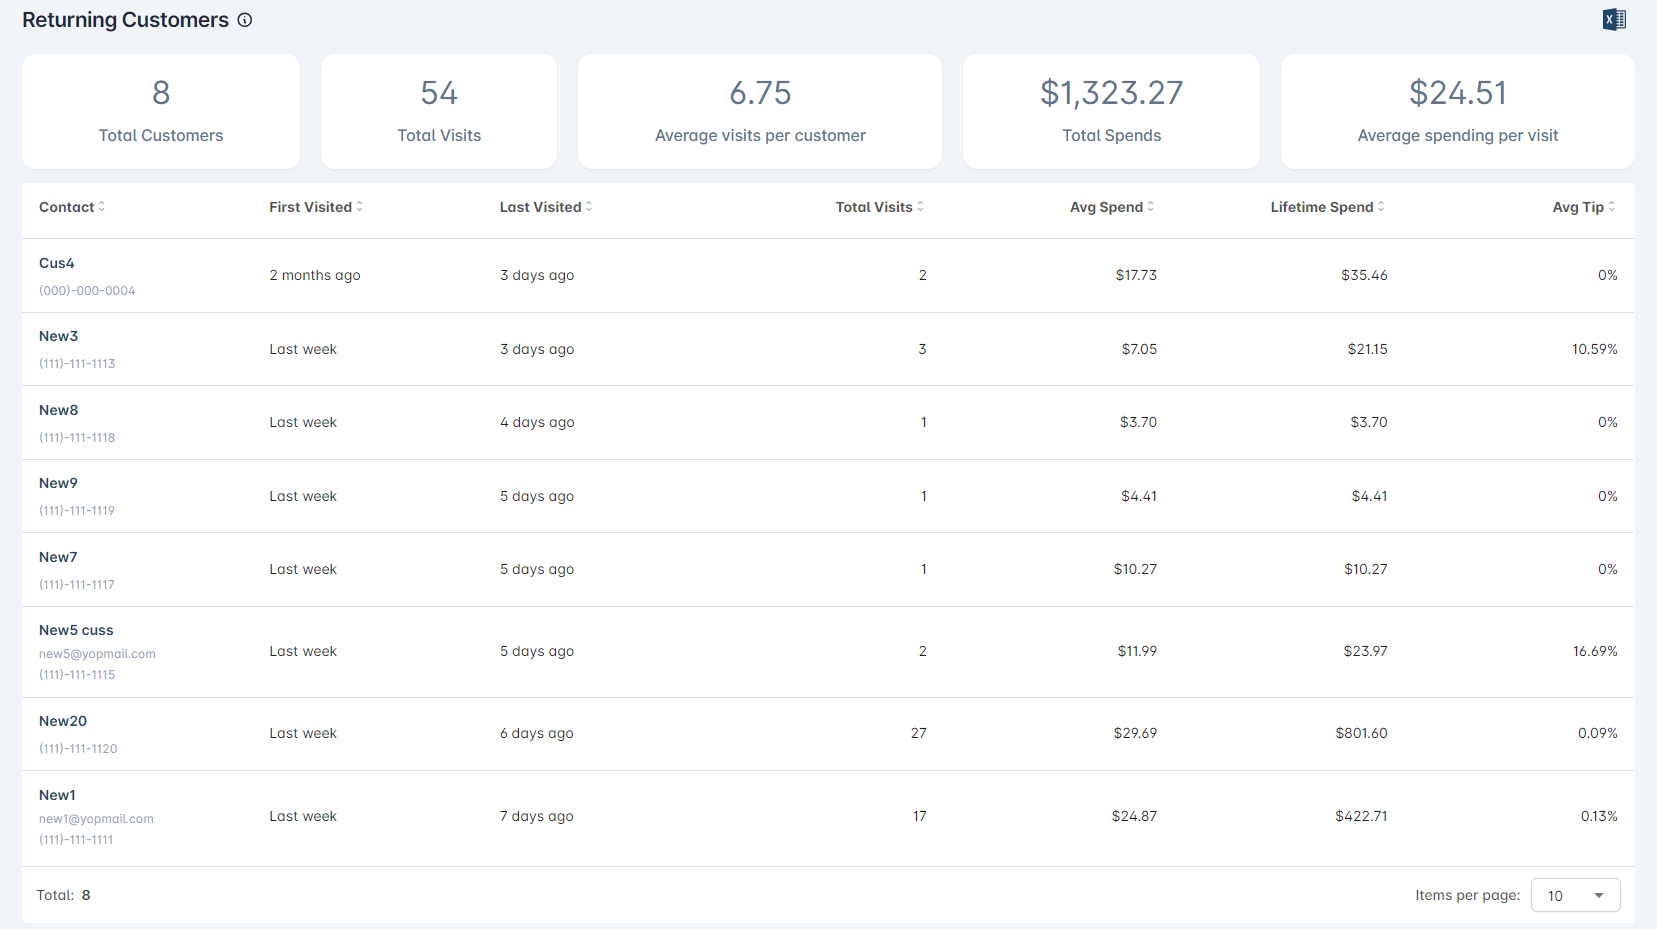The height and width of the screenshot is (929, 1657).
Task: Click the Average spending per visit card
Action: (1457, 111)
